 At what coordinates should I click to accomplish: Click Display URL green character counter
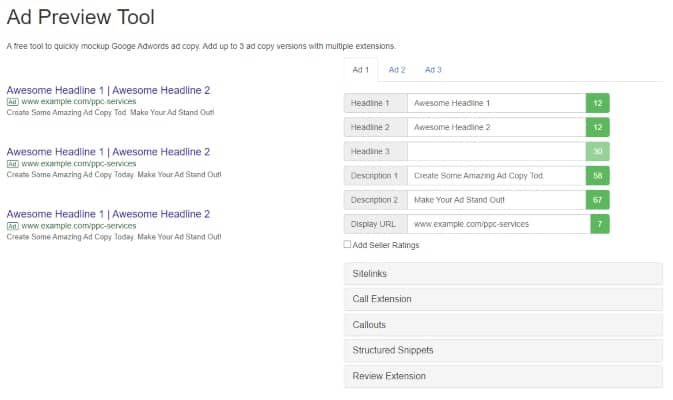coord(600,224)
